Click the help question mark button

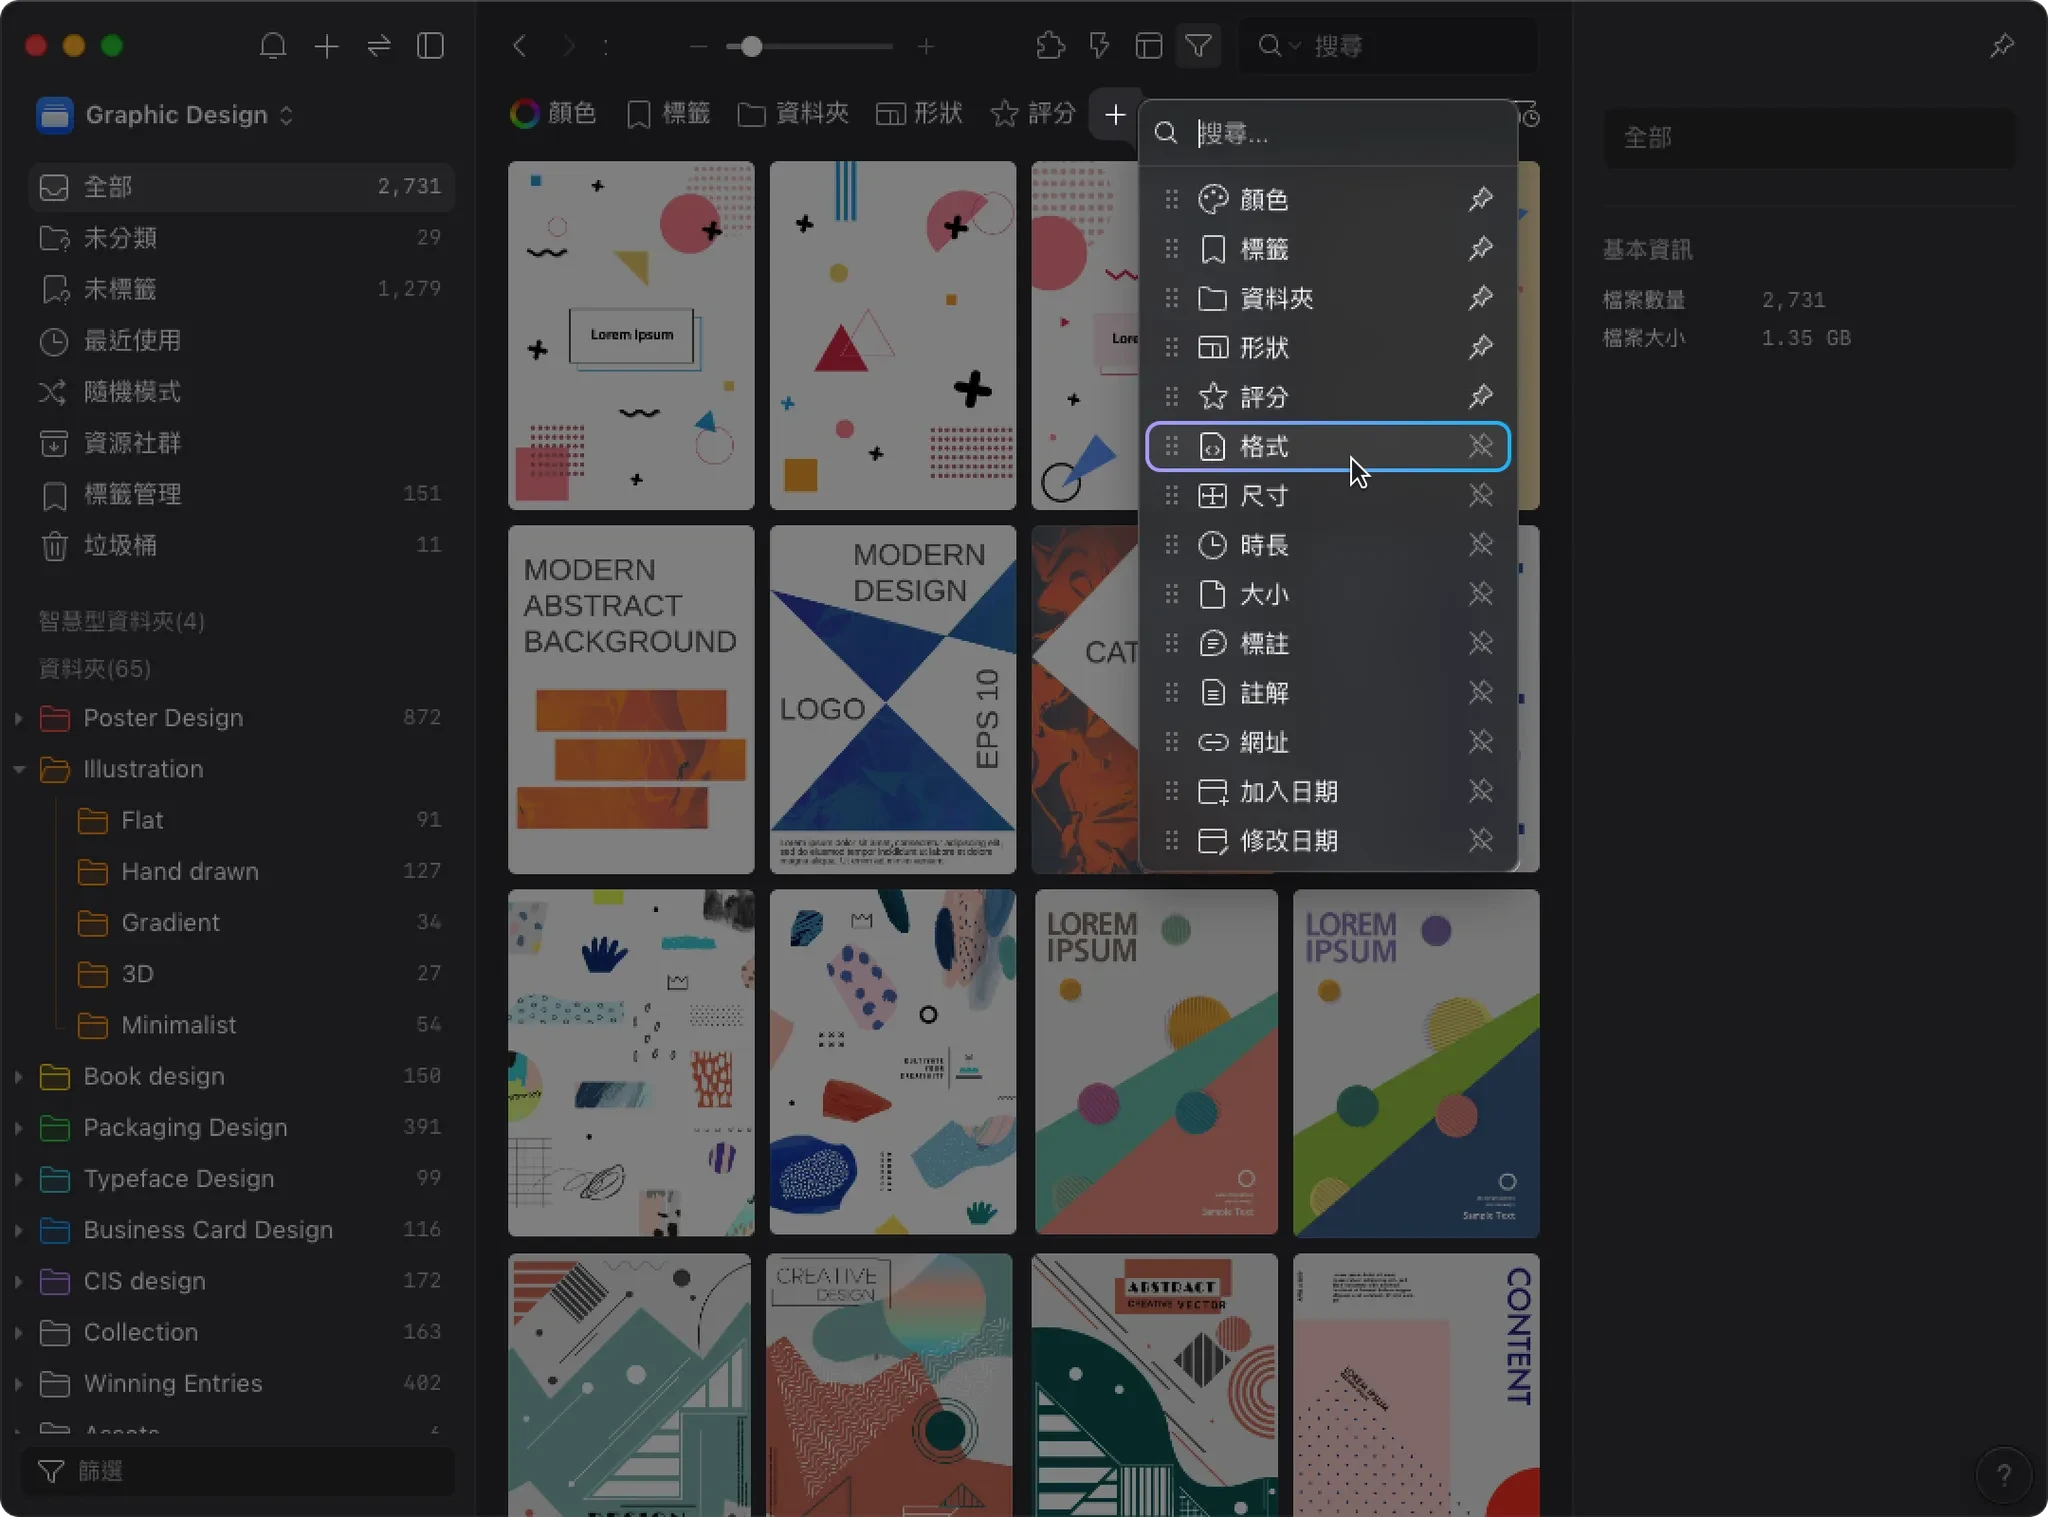pyautogui.click(x=2003, y=1474)
